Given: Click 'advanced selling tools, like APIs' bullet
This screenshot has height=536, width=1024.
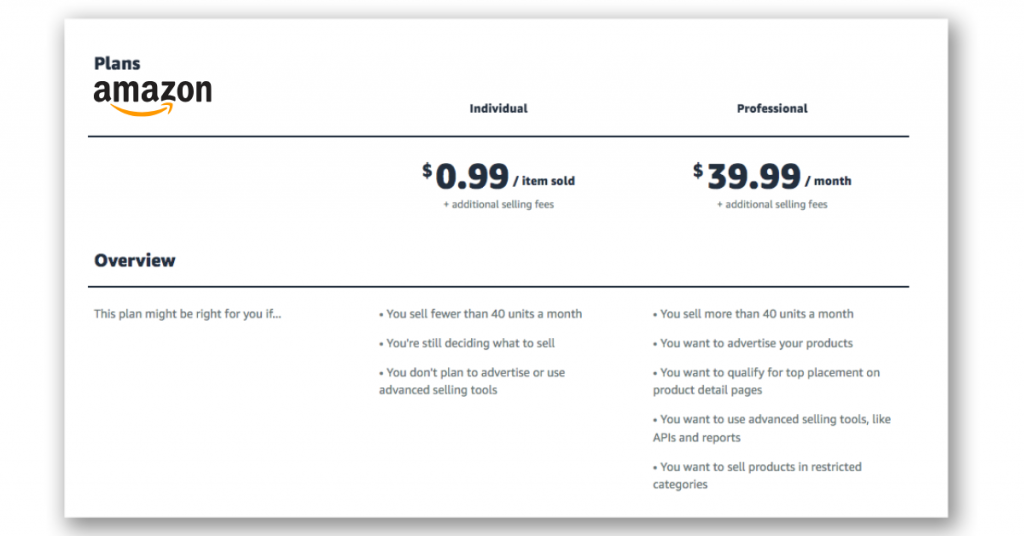Looking at the screenshot, I should [771, 428].
